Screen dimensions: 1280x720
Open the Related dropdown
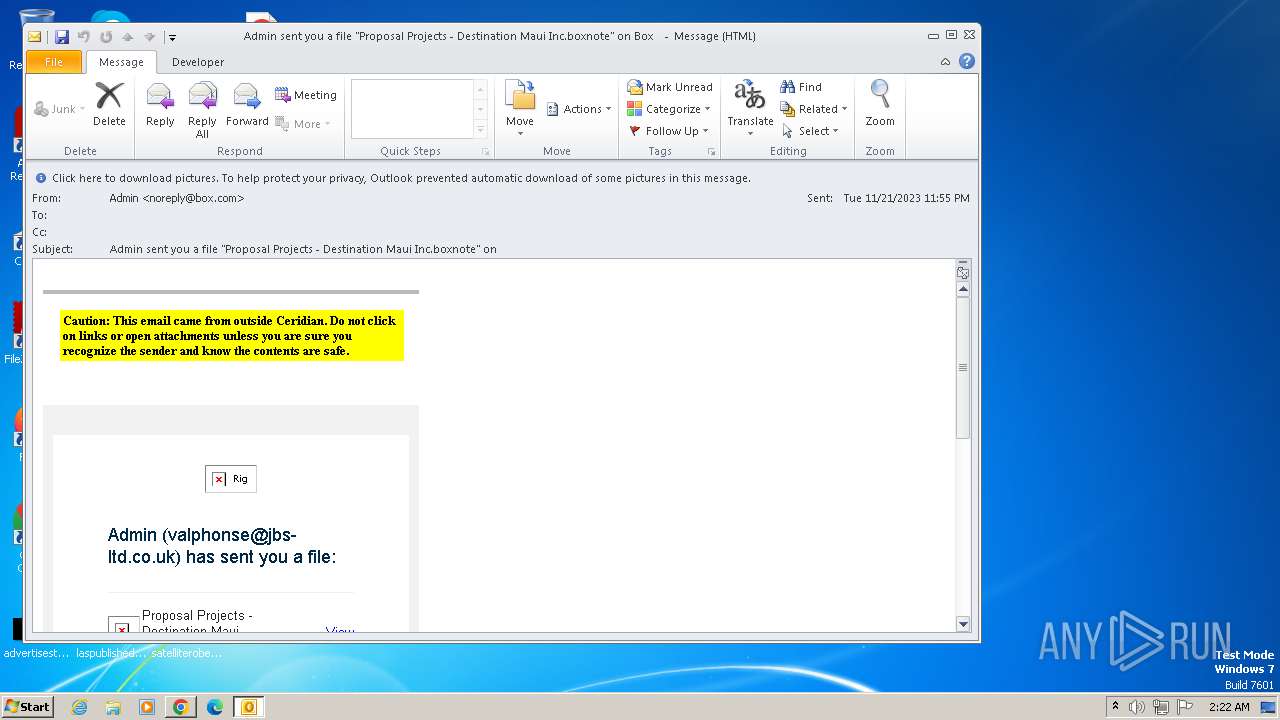[814, 109]
